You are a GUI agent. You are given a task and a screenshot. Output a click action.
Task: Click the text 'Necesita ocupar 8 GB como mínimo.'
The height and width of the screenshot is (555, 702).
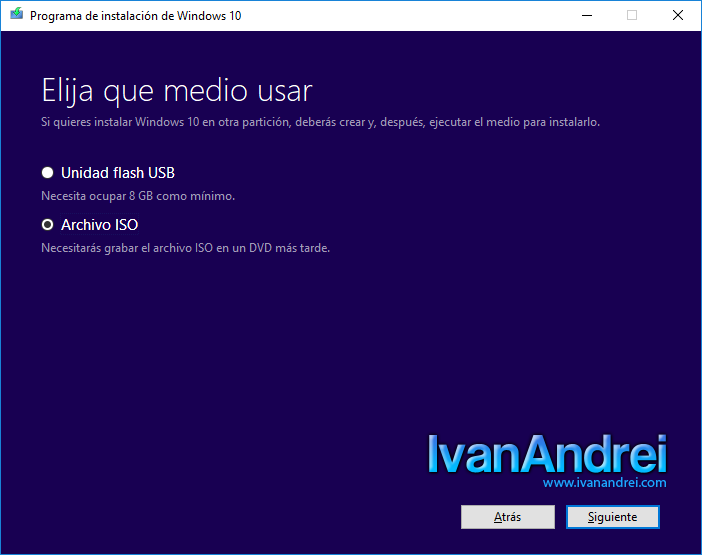pyautogui.click(x=138, y=196)
